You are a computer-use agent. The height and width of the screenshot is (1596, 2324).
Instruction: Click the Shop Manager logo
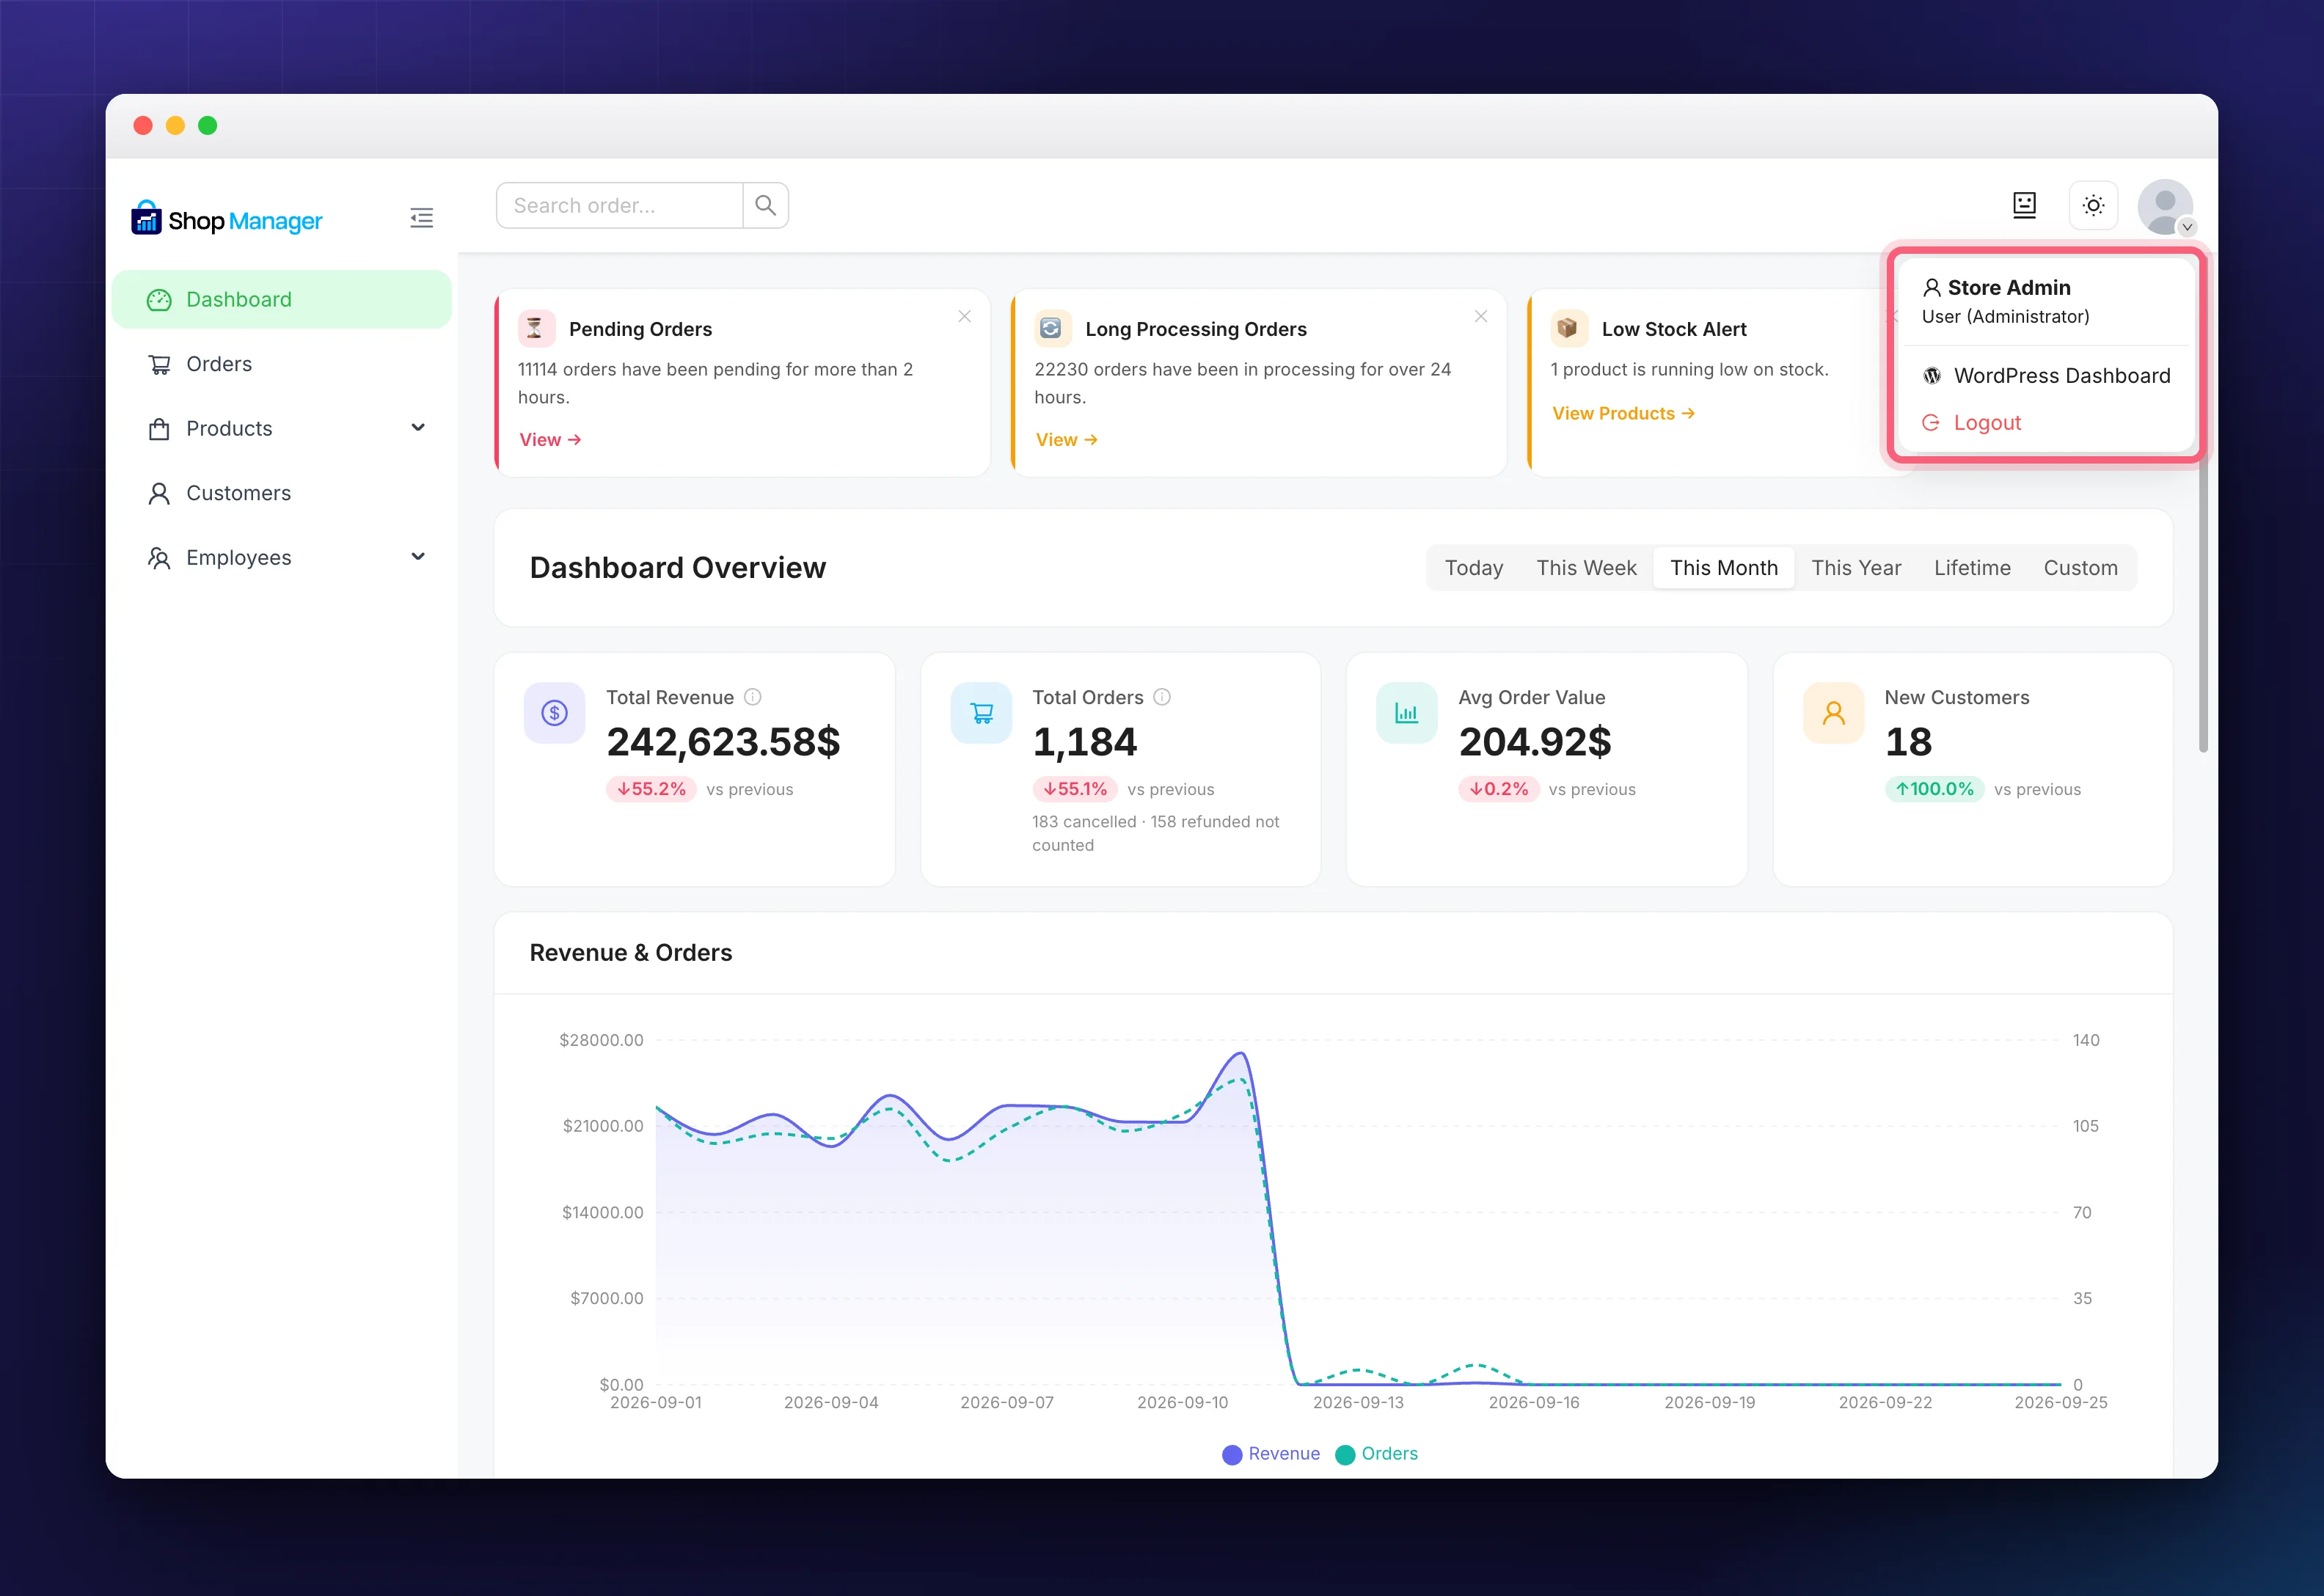[x=227, y=218]
